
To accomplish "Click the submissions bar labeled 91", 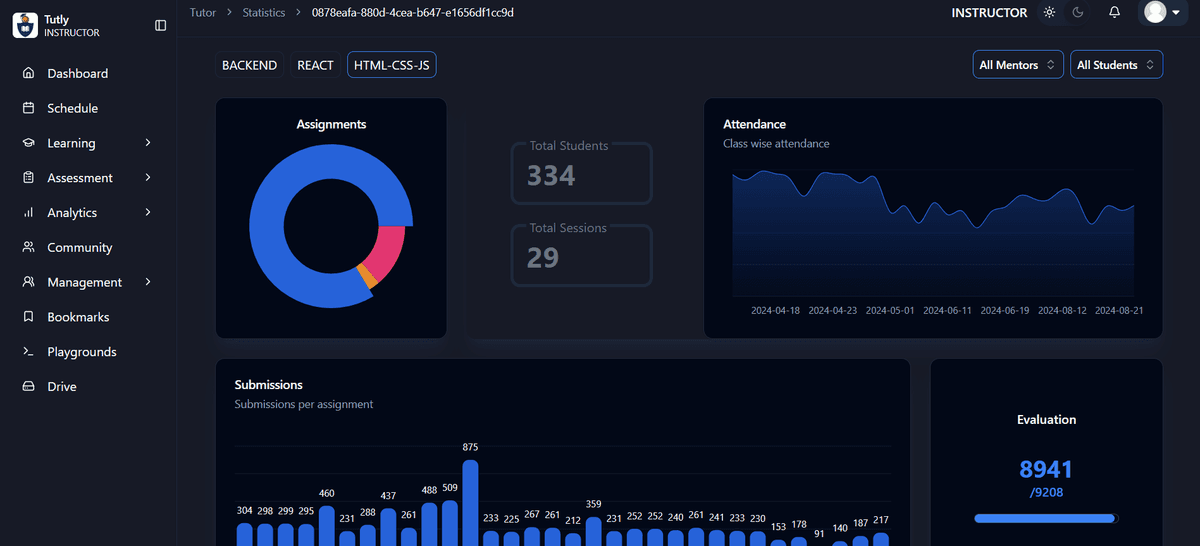I will pos(819,544).
